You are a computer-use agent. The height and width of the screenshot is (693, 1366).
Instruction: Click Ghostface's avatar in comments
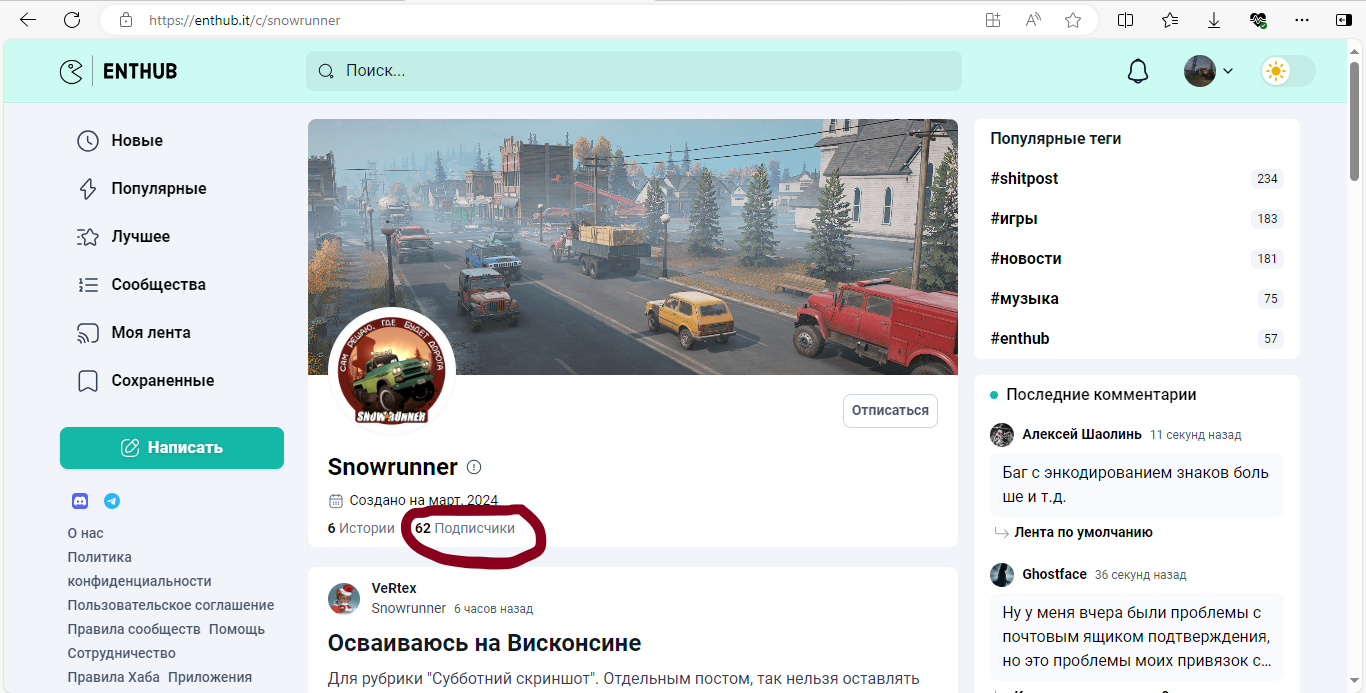coord(1002,574)
